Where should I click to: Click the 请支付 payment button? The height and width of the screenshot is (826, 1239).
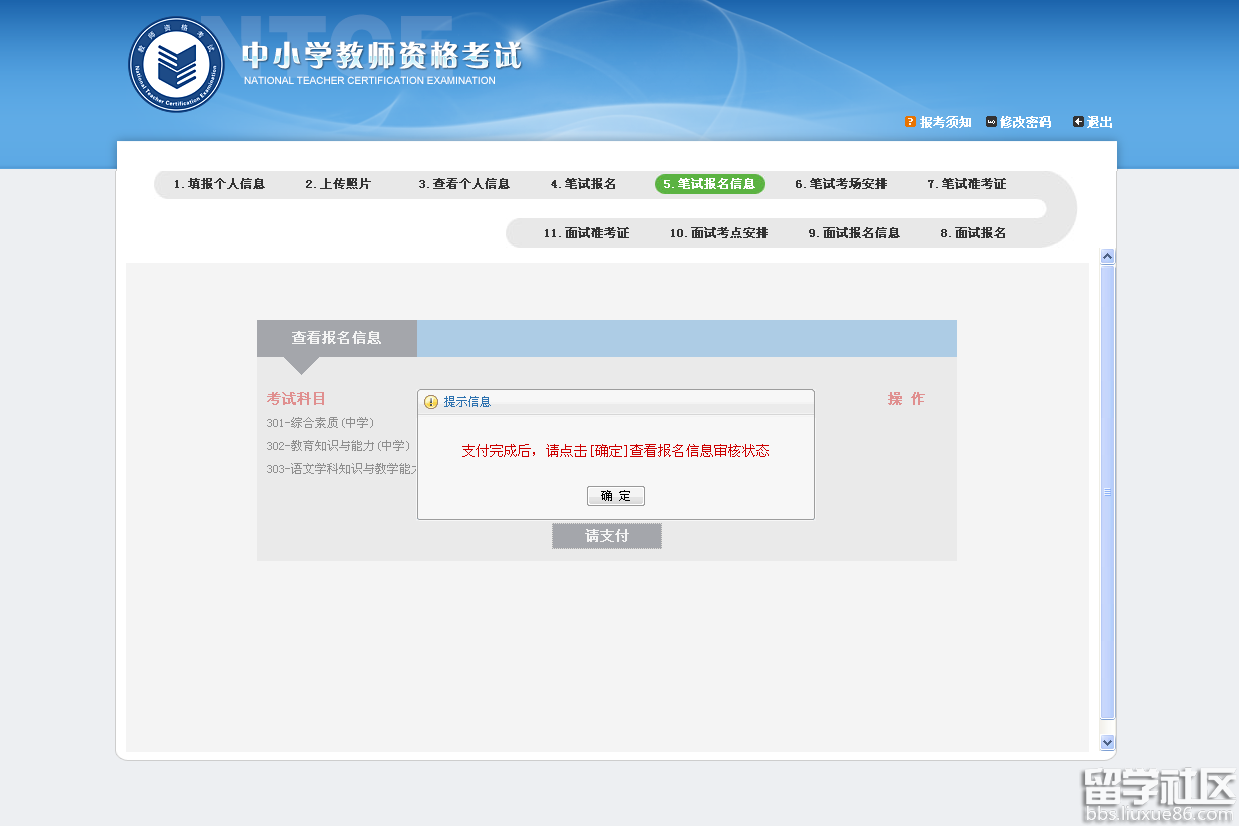pyautogui.click(x=606, y=536)
